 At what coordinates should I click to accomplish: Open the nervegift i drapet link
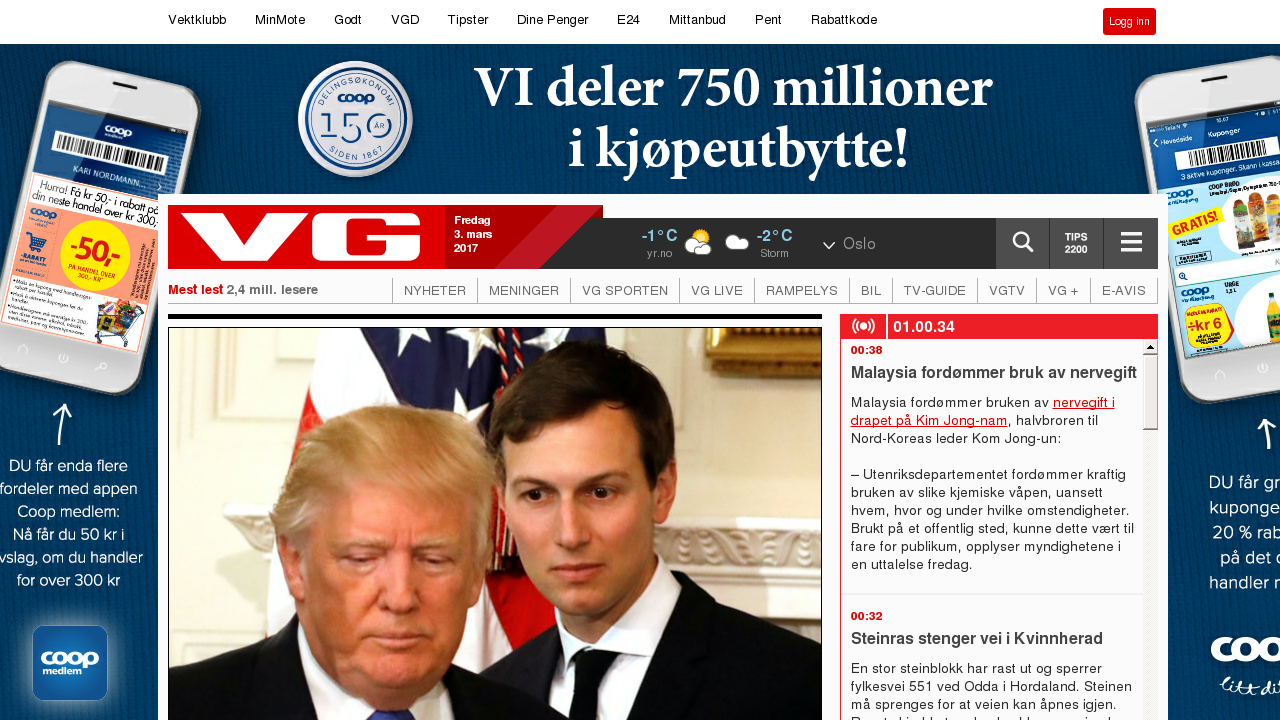click(x=983, y=411)
